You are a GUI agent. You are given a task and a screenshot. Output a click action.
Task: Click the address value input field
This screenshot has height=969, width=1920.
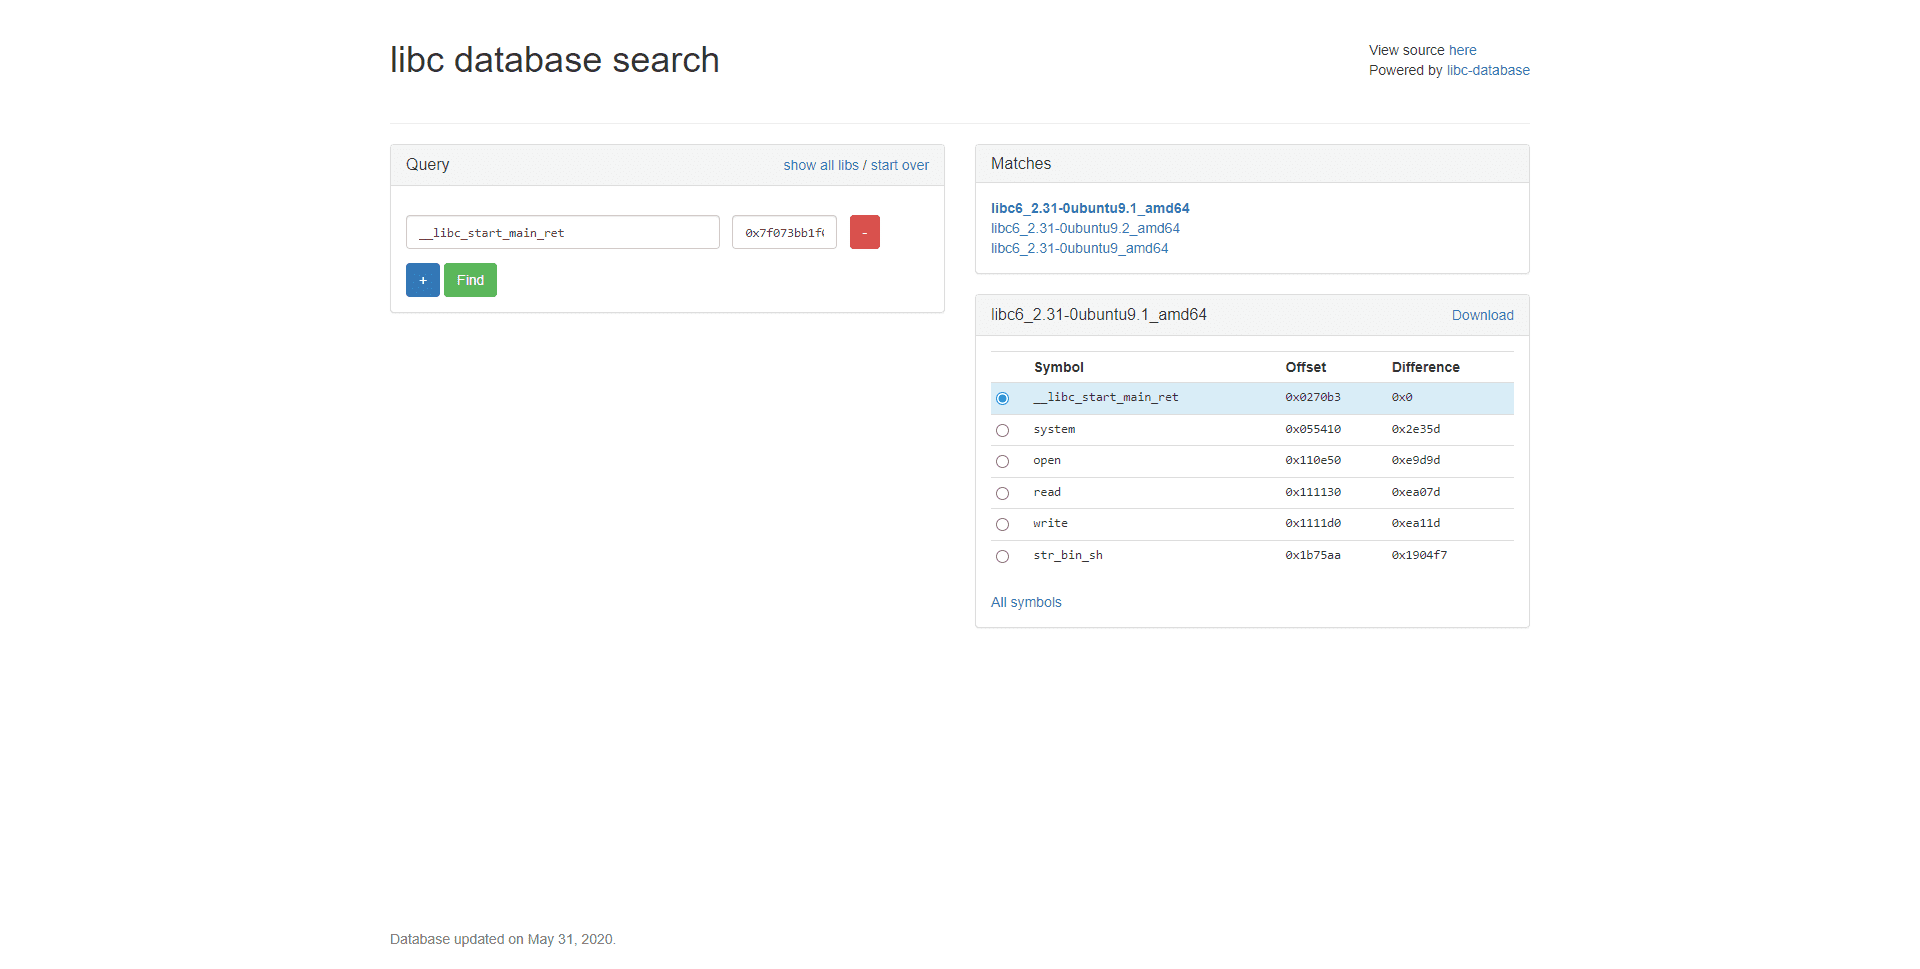784,232
